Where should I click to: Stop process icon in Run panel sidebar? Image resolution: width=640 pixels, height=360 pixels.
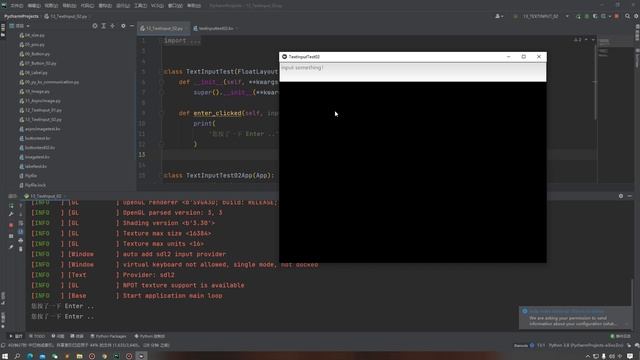tap(11, 225)
